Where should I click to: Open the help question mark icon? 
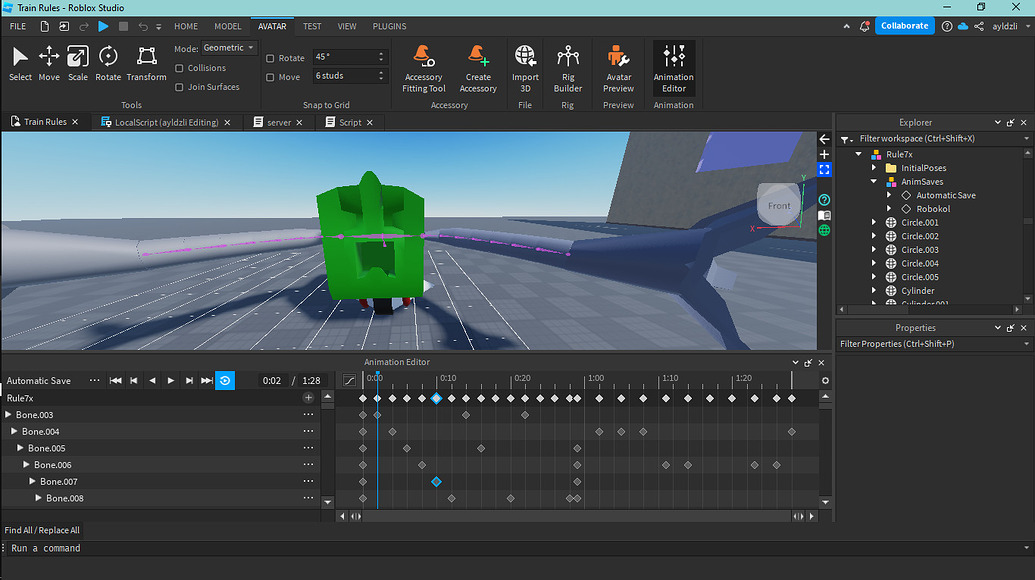pyautogui.click(x=947, y=26)
